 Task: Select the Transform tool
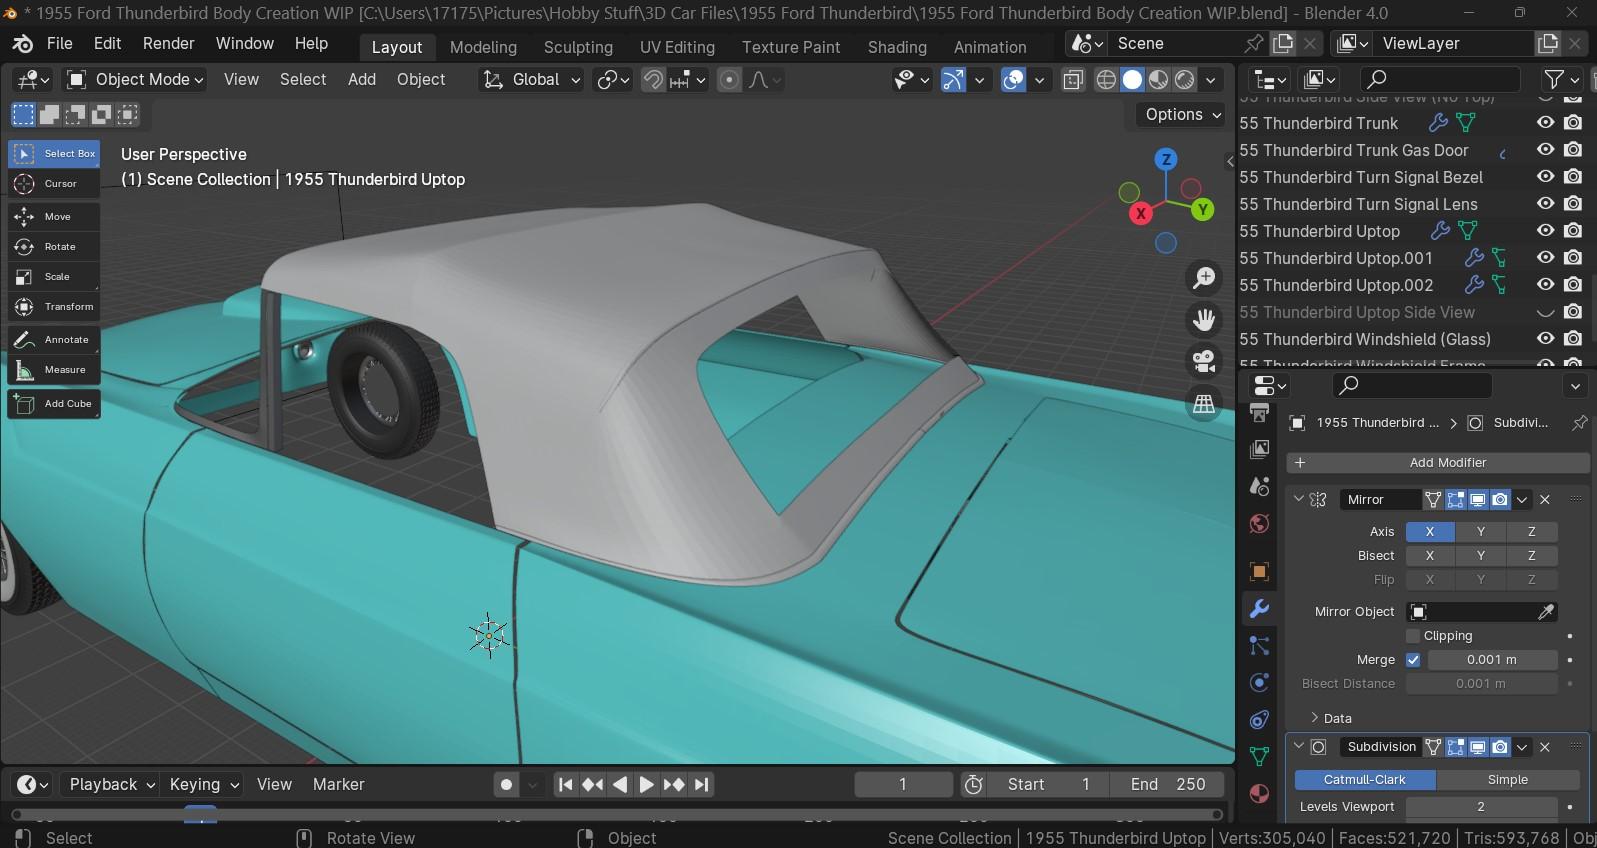click(55, 306)
